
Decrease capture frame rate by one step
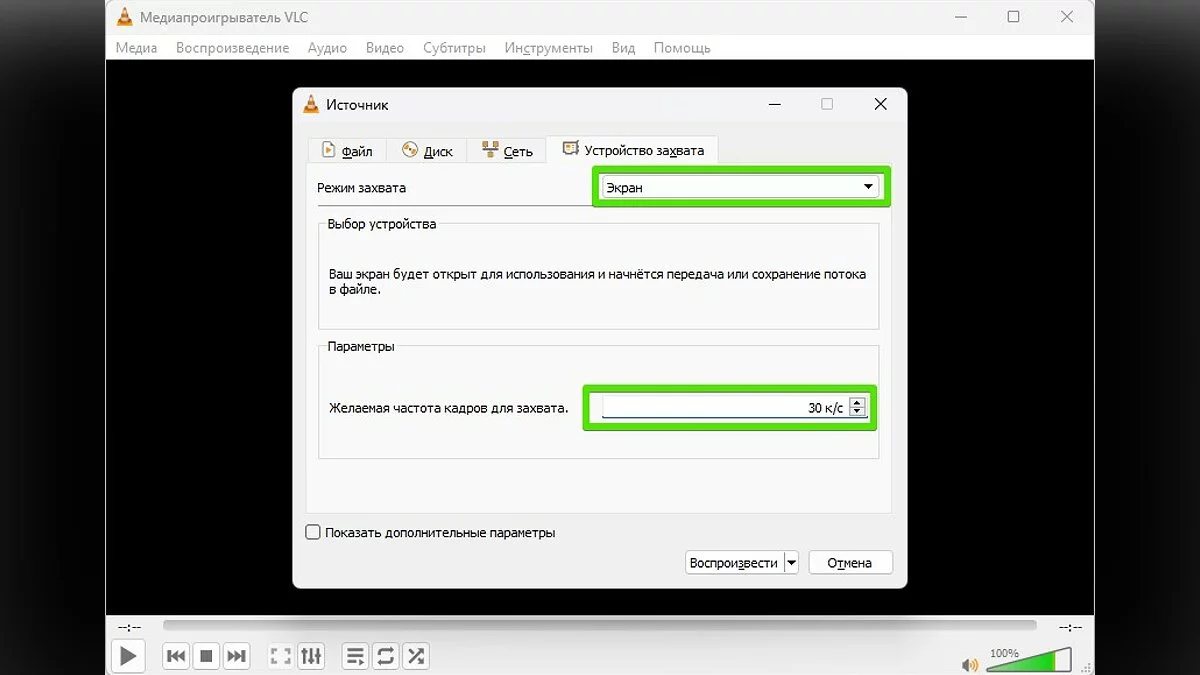pos(857,412)
